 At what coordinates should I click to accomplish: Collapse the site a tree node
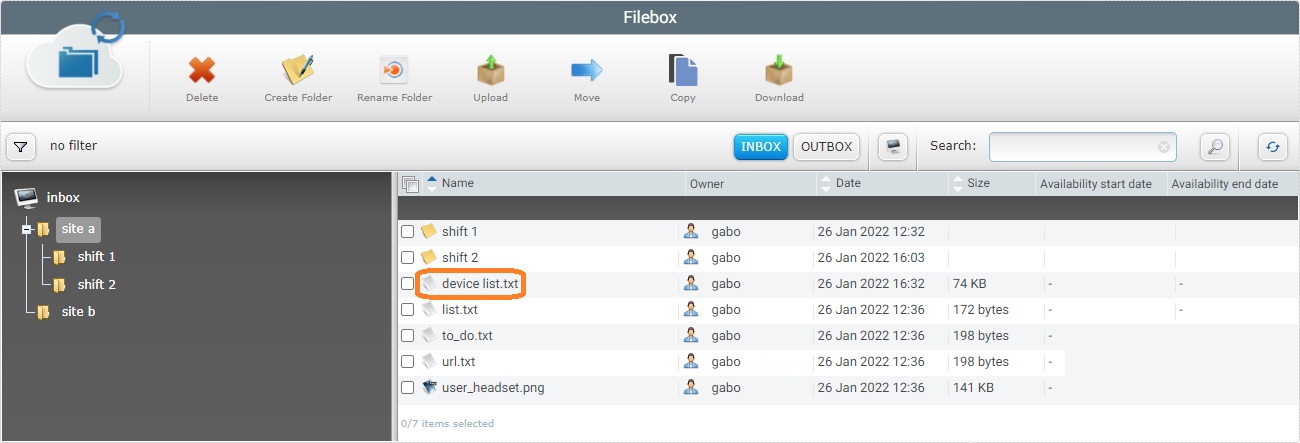tap(27, 229)
